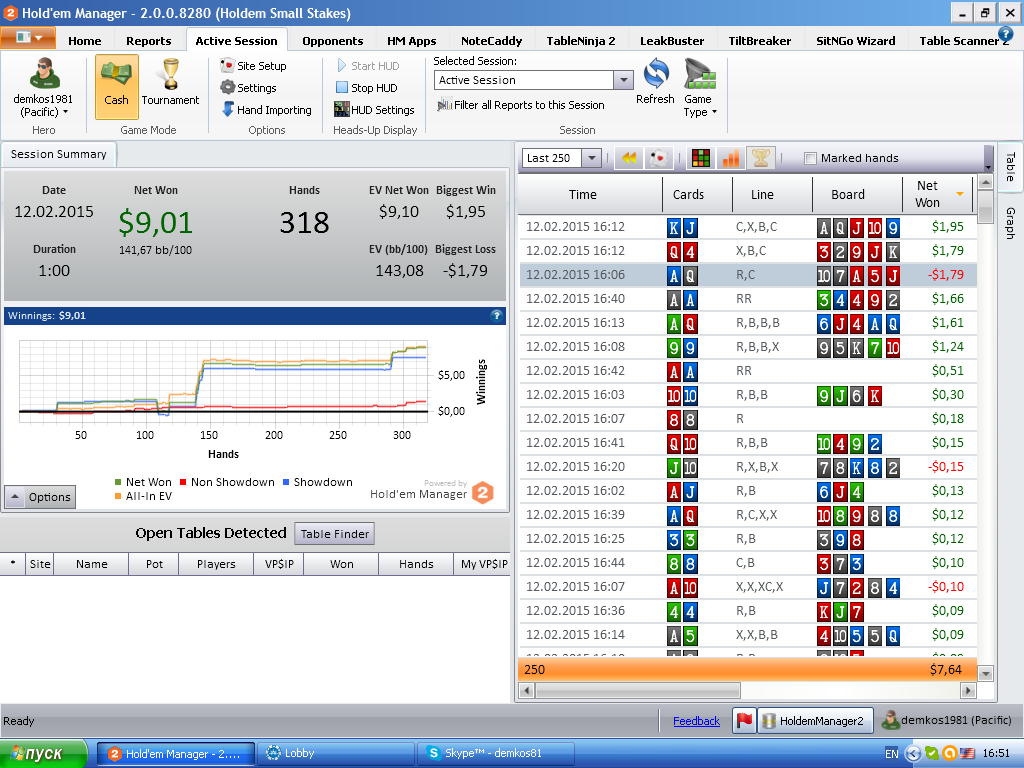Open the TableNinja 2 tab
This screenshot has width=1024, height=768.
click(x=581, y=40)
